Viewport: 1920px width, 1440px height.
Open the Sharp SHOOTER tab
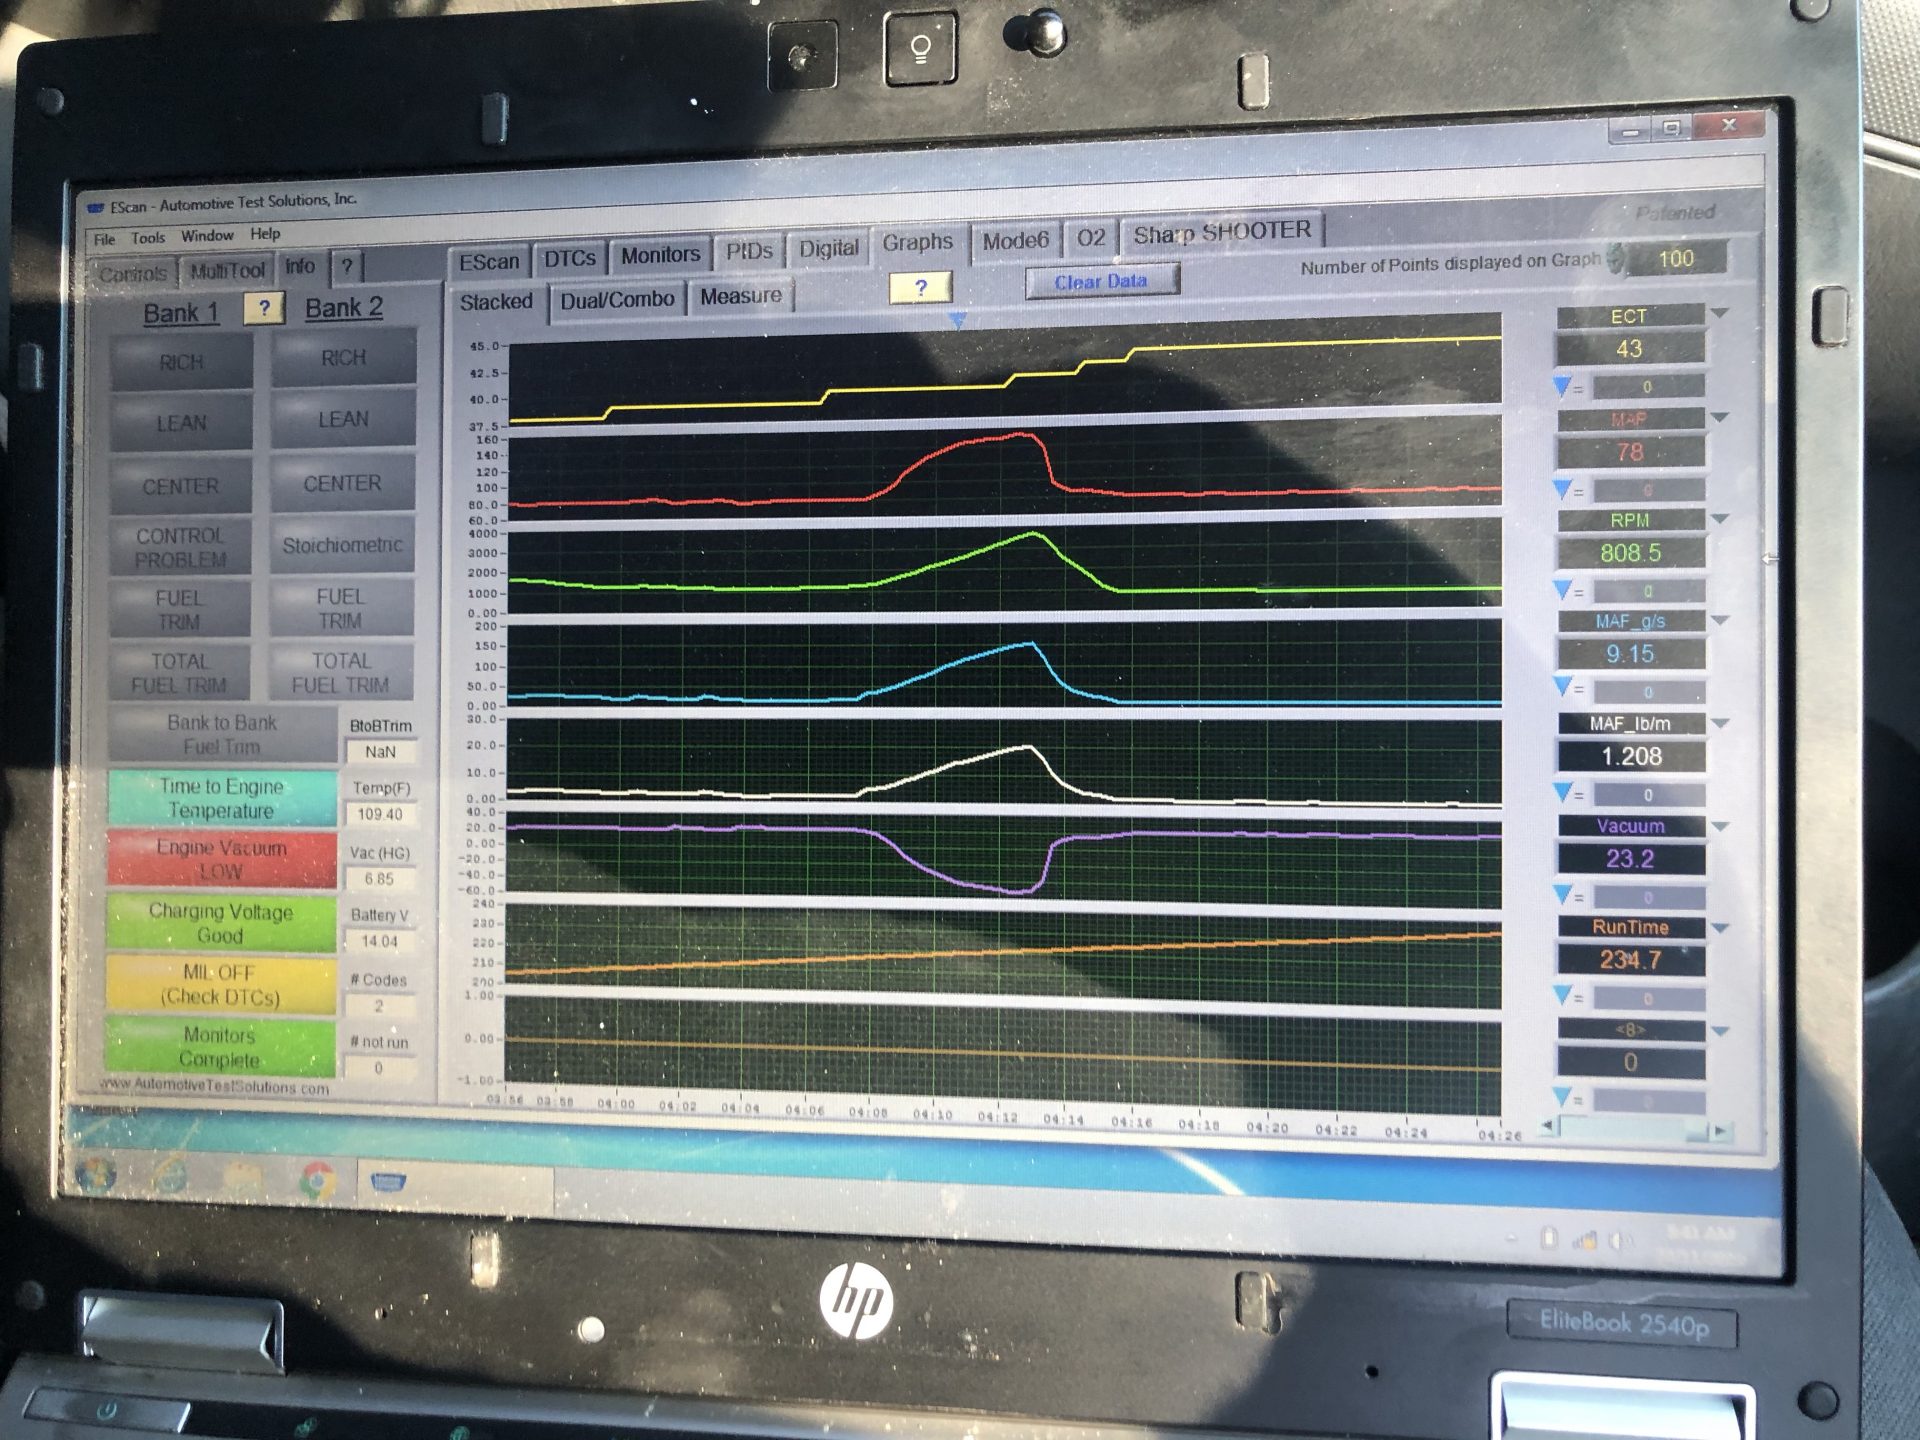[1222, 232]
